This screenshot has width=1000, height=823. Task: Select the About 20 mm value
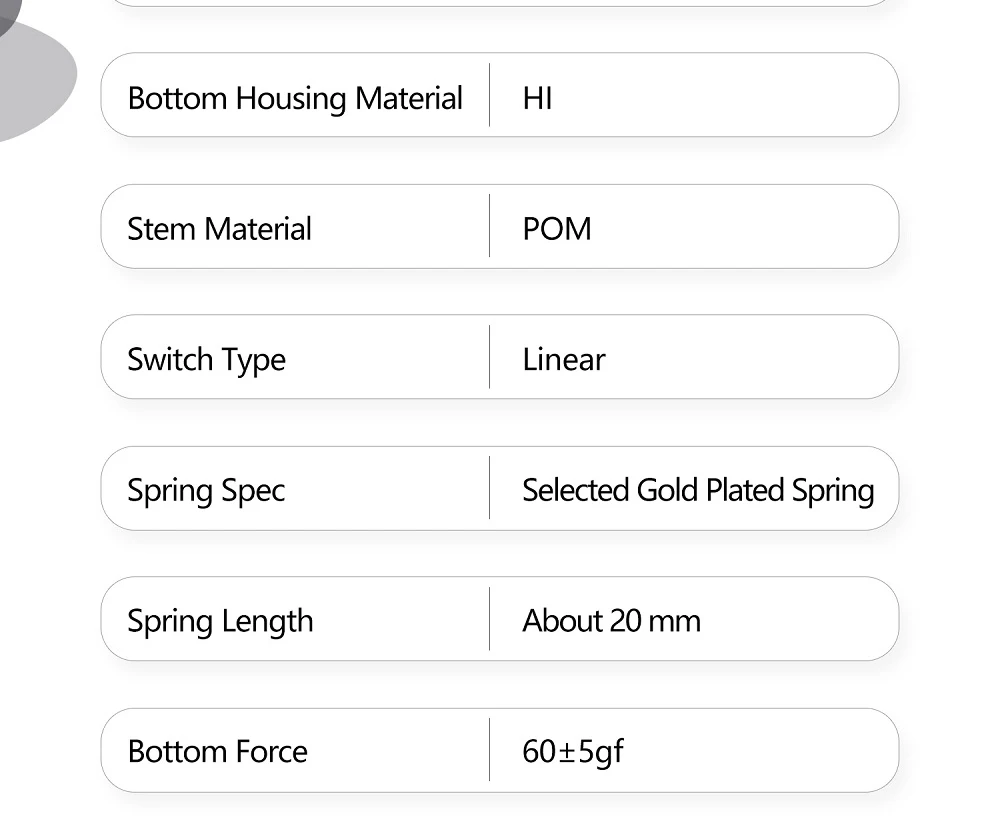(x=612, y=621)
